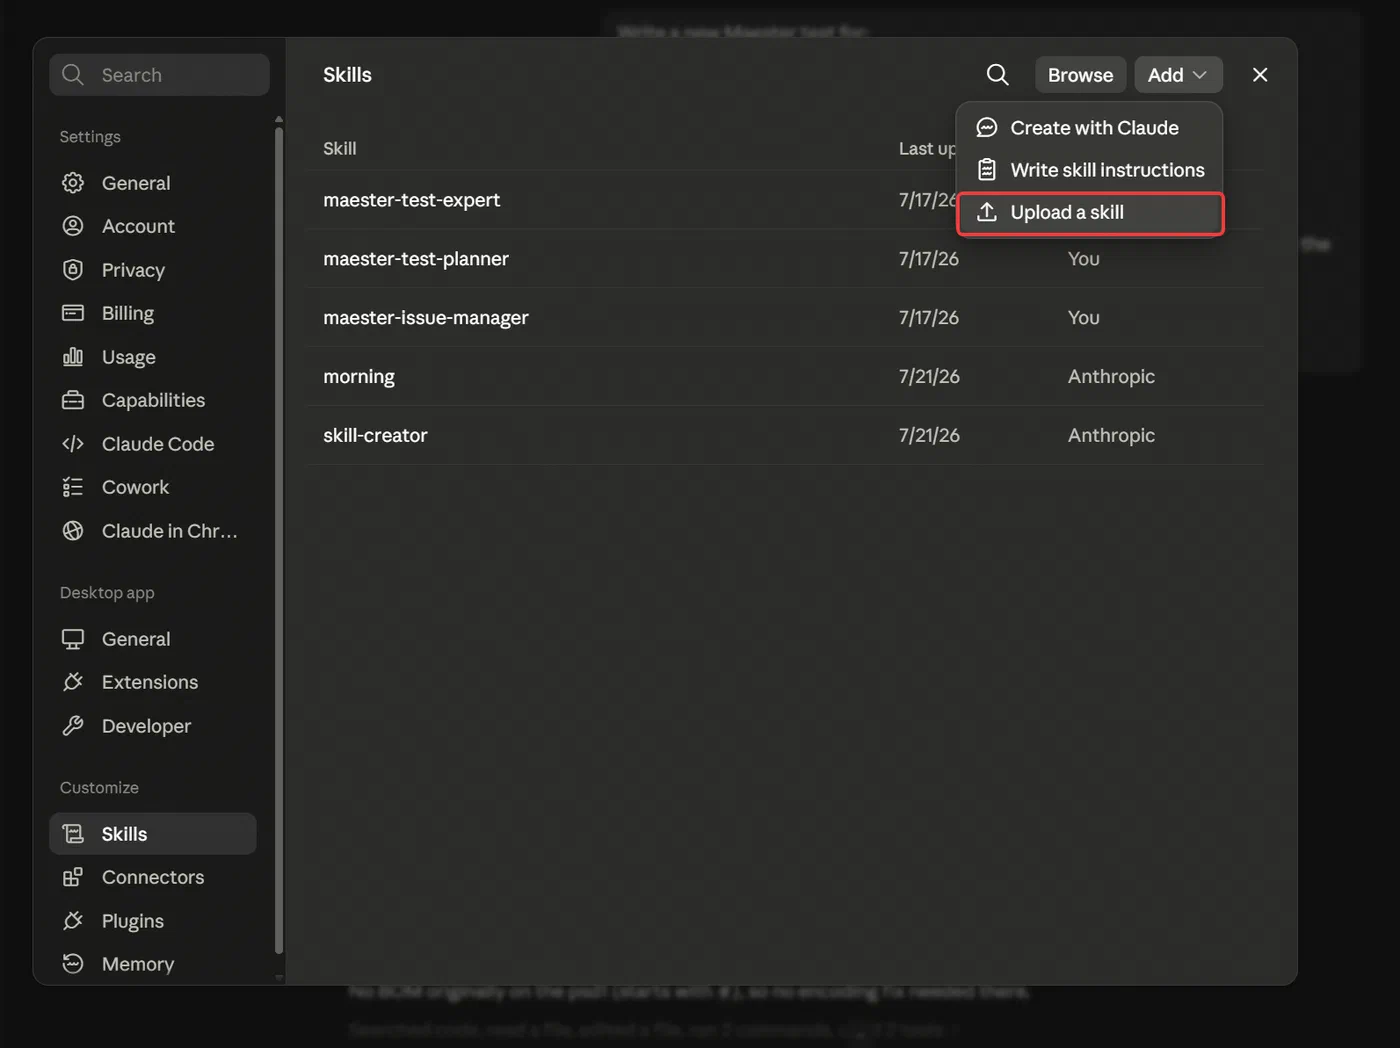Click the Plugins plug icon
This screenshot has height=1048, width=1400.
coord(73,921)
